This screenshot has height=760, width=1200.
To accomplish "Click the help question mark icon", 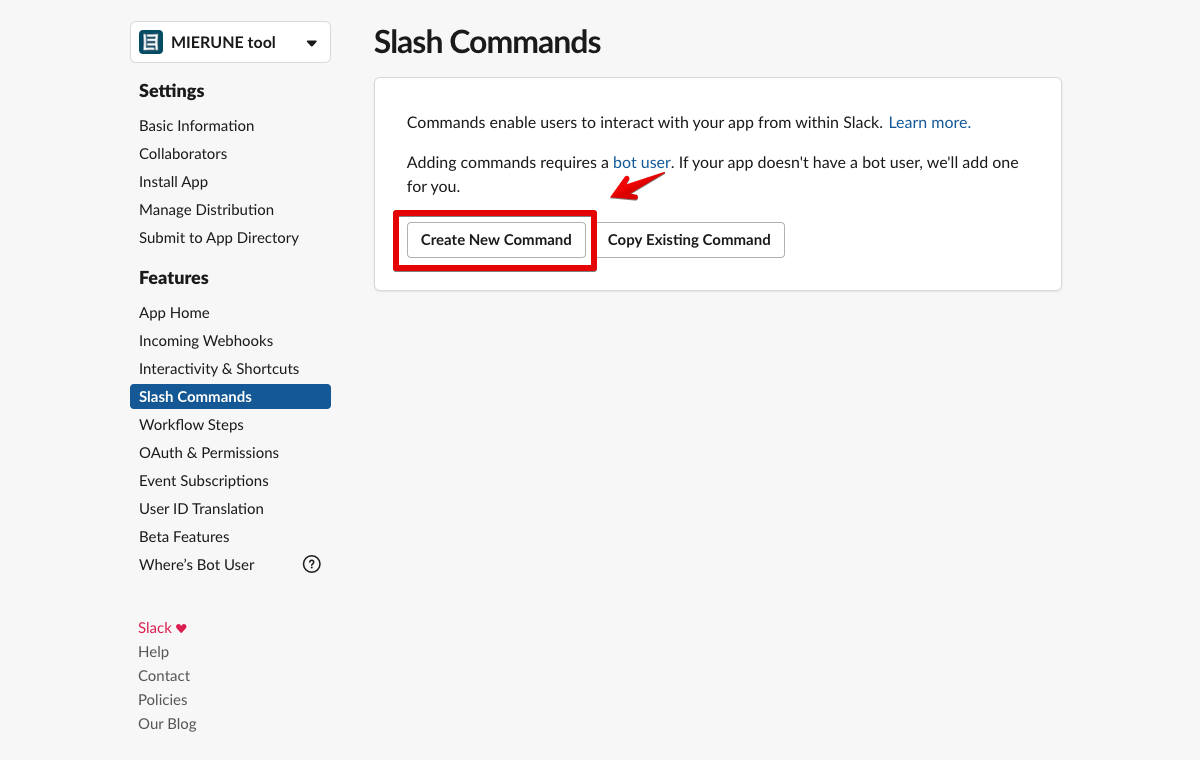I will click(x=312, y=564).
